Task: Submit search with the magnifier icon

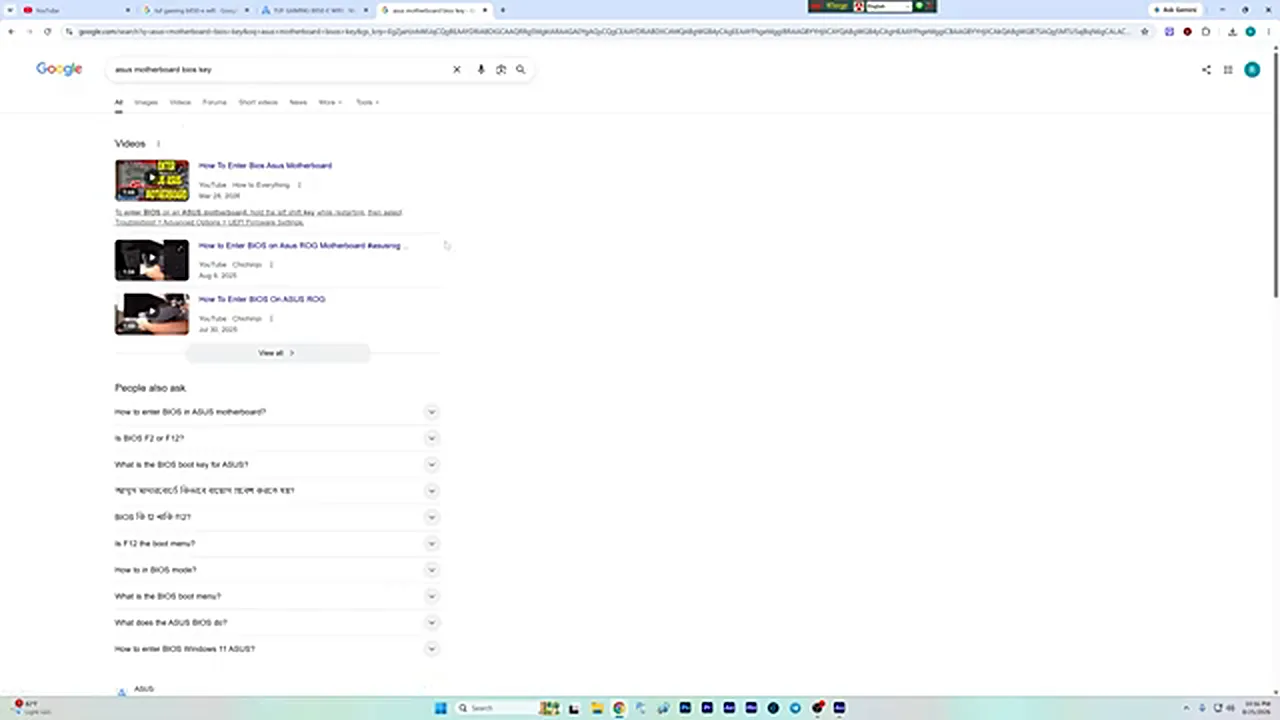Action: [x=521, y=70]
